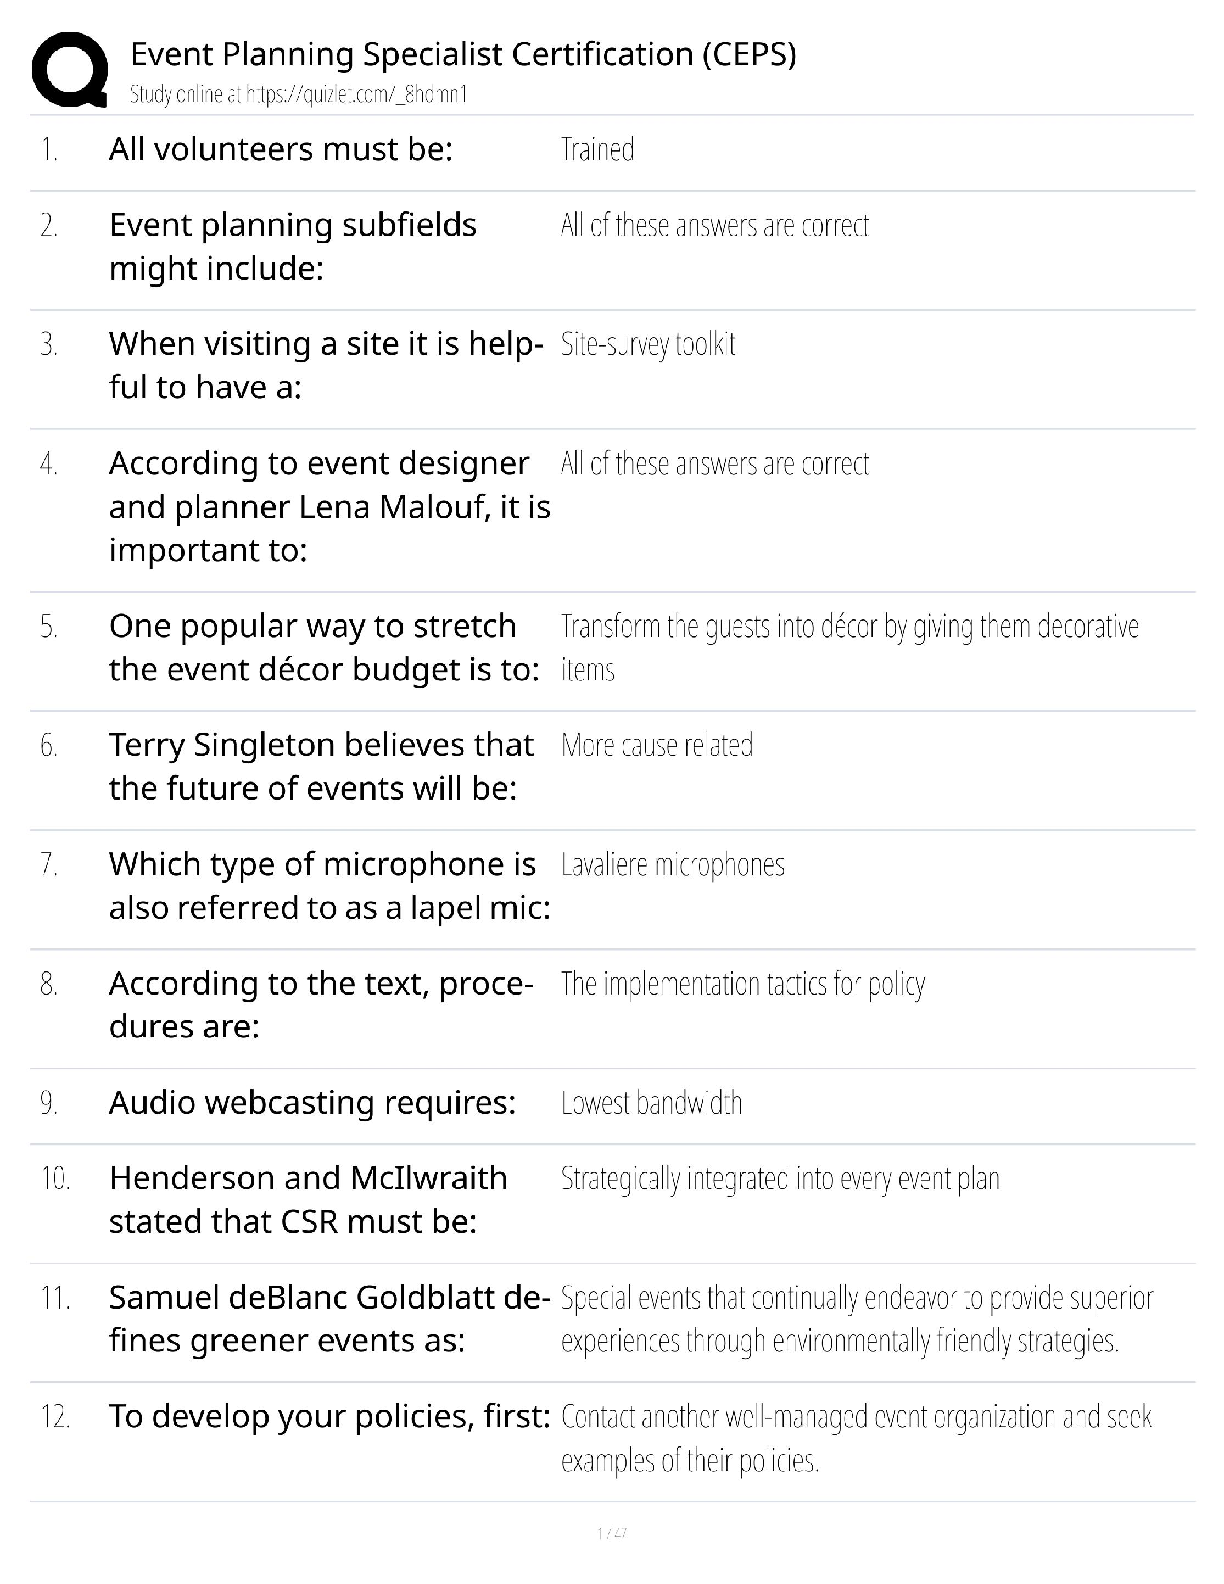Click the answer 'Trained'
Image resolution: width=1224 pixels, height=1584 pixels.
click(597, 150)
